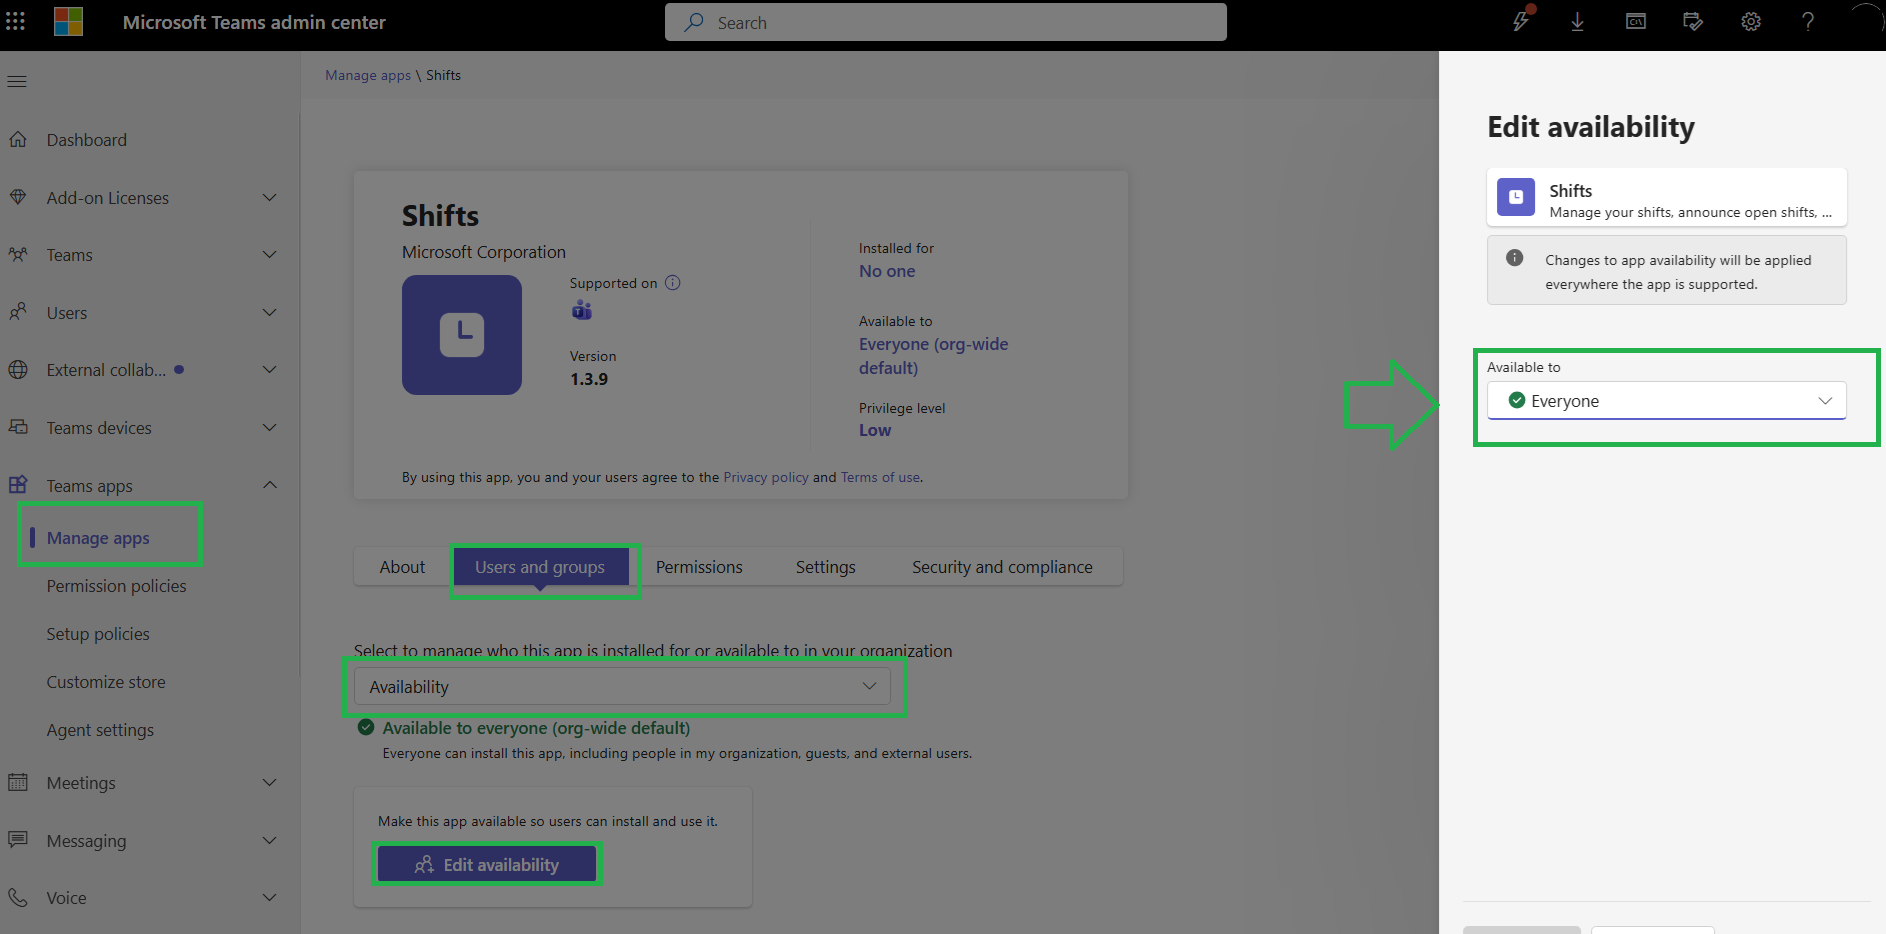Open the settings gear in top bar

click(x=1751, y=21)
